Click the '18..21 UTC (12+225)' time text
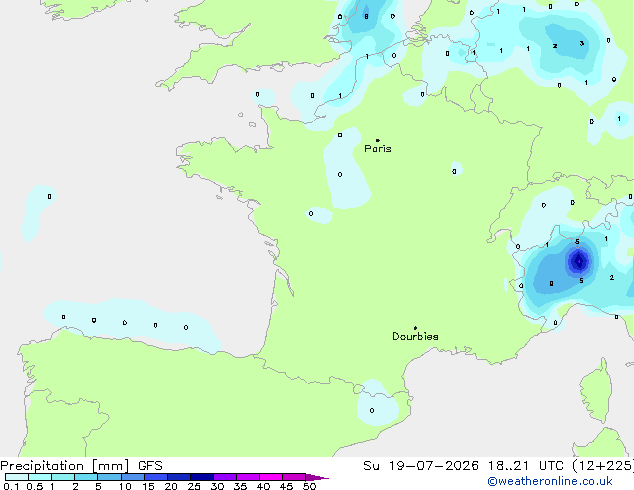Screen dimensions: 634x490 coord(560,466)
